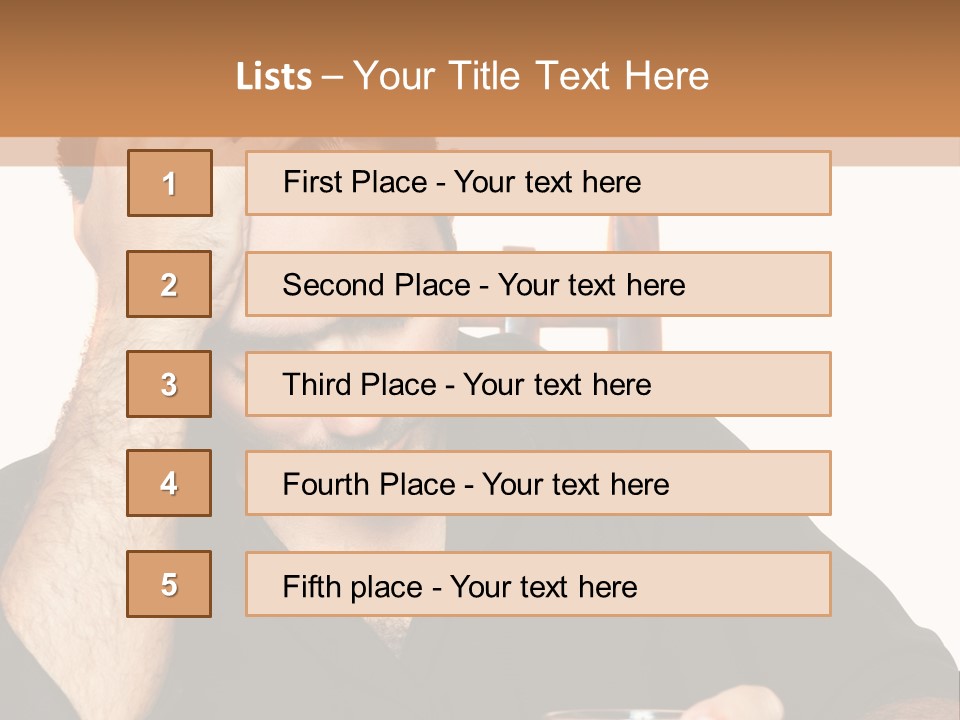This screenshot has width=960, height=720.
Task: Select the number 4 square
Action: coord(169,483)
